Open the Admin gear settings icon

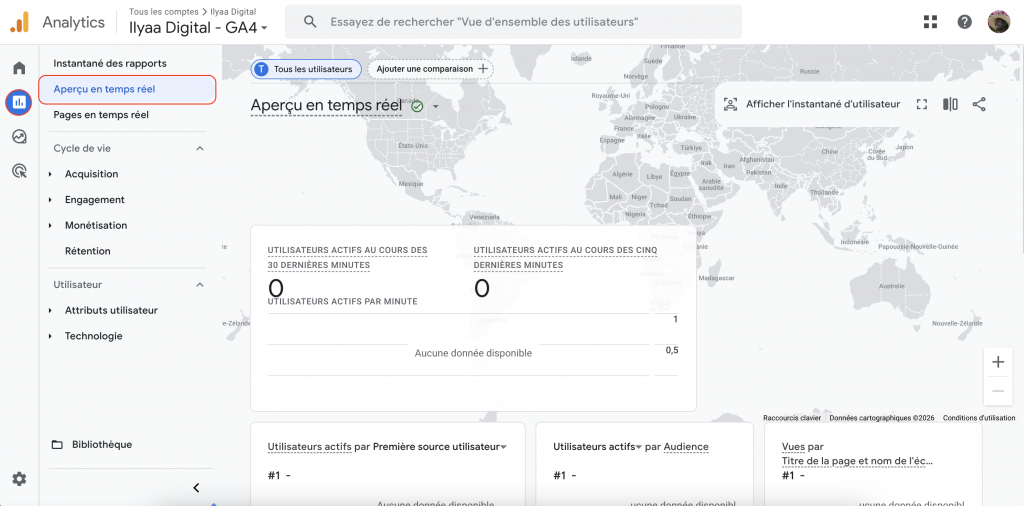pos(19,479)
